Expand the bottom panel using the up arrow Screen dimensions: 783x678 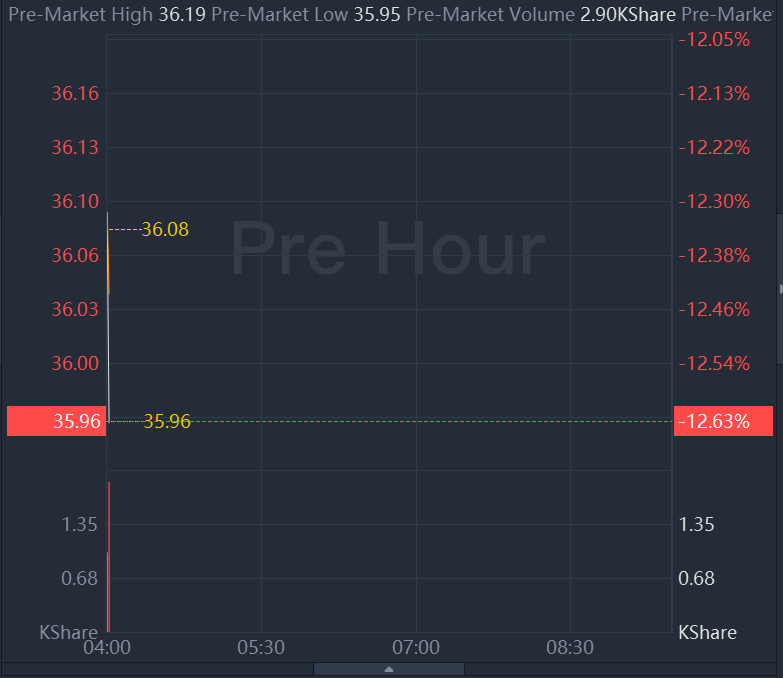388,669
